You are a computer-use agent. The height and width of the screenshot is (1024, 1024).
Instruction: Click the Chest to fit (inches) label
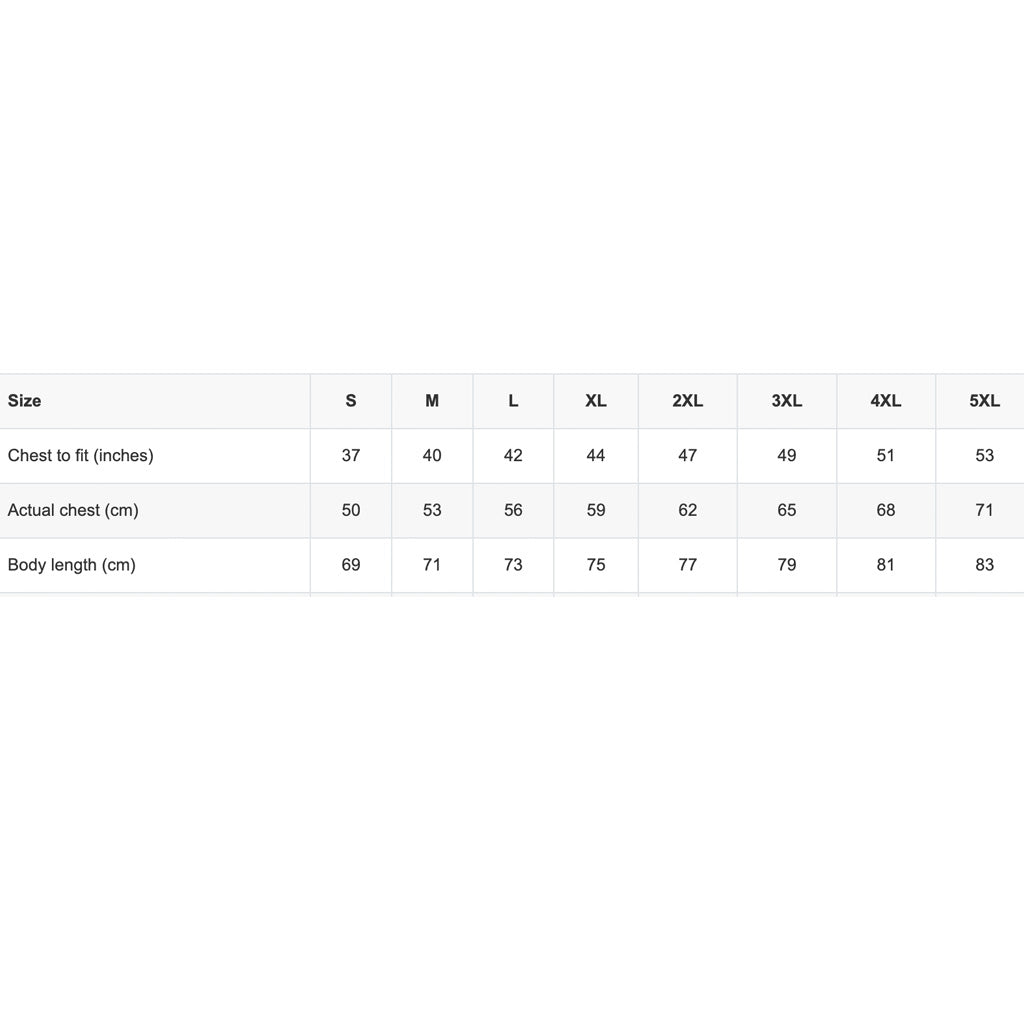pos(80,456)
